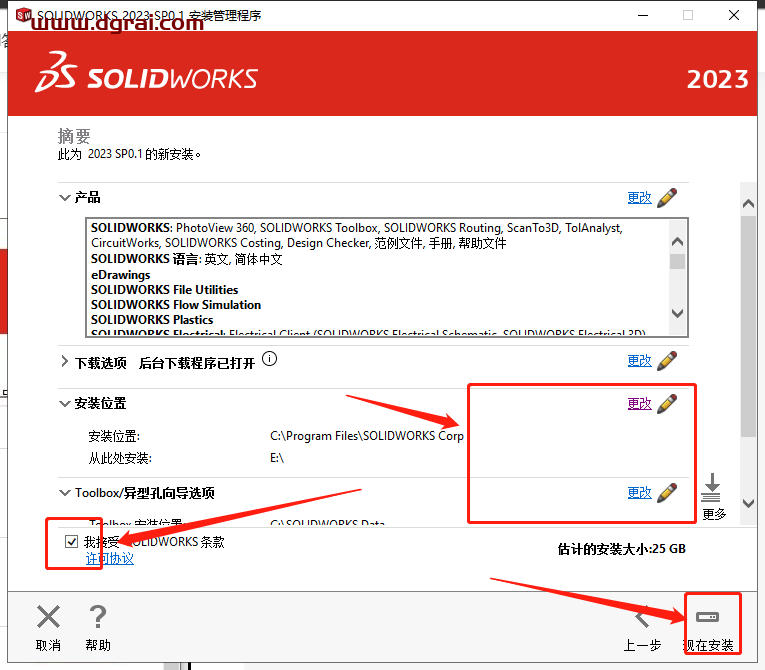This screenshot has height=670, width=765.
Task: Click 更改 link for 安装位置
Action: [x=640, y=404]
